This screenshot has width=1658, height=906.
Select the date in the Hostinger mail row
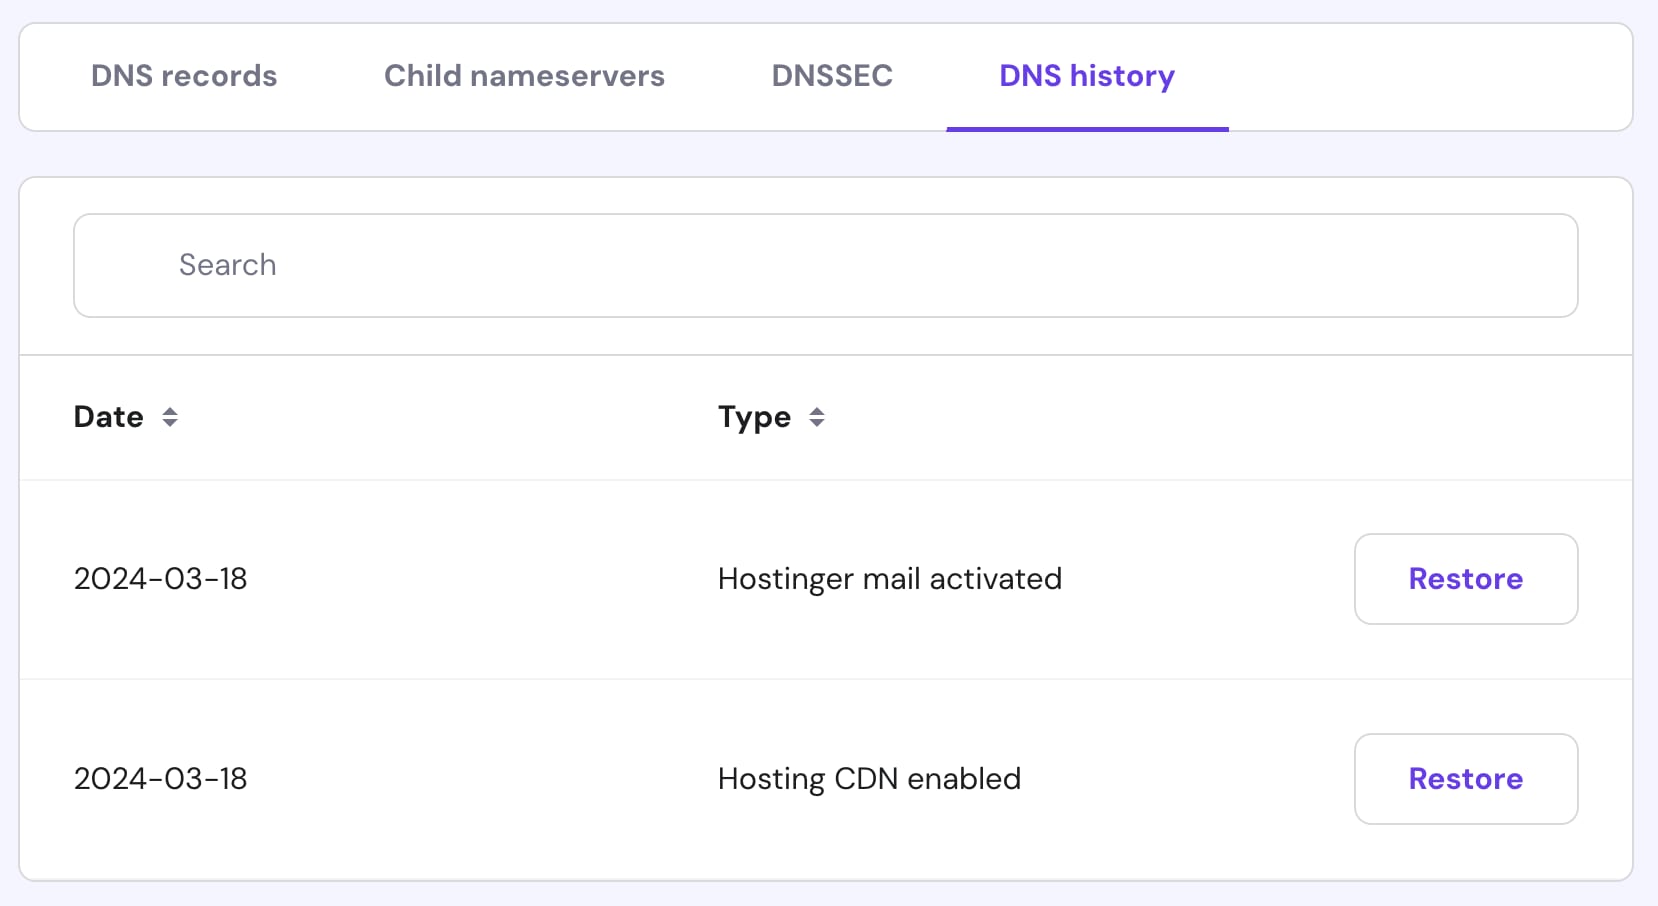(x=161, y=579)
